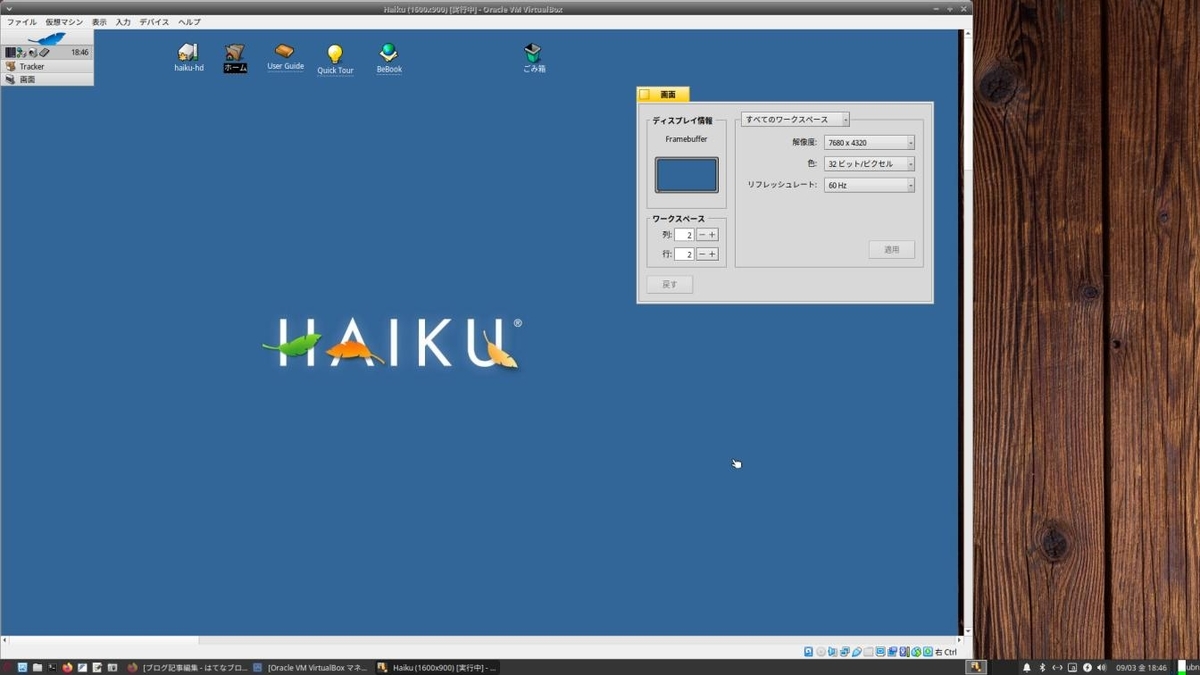
Task: Open the Firefox launcher in host taskbar
Action: click(x=67, y=667)
